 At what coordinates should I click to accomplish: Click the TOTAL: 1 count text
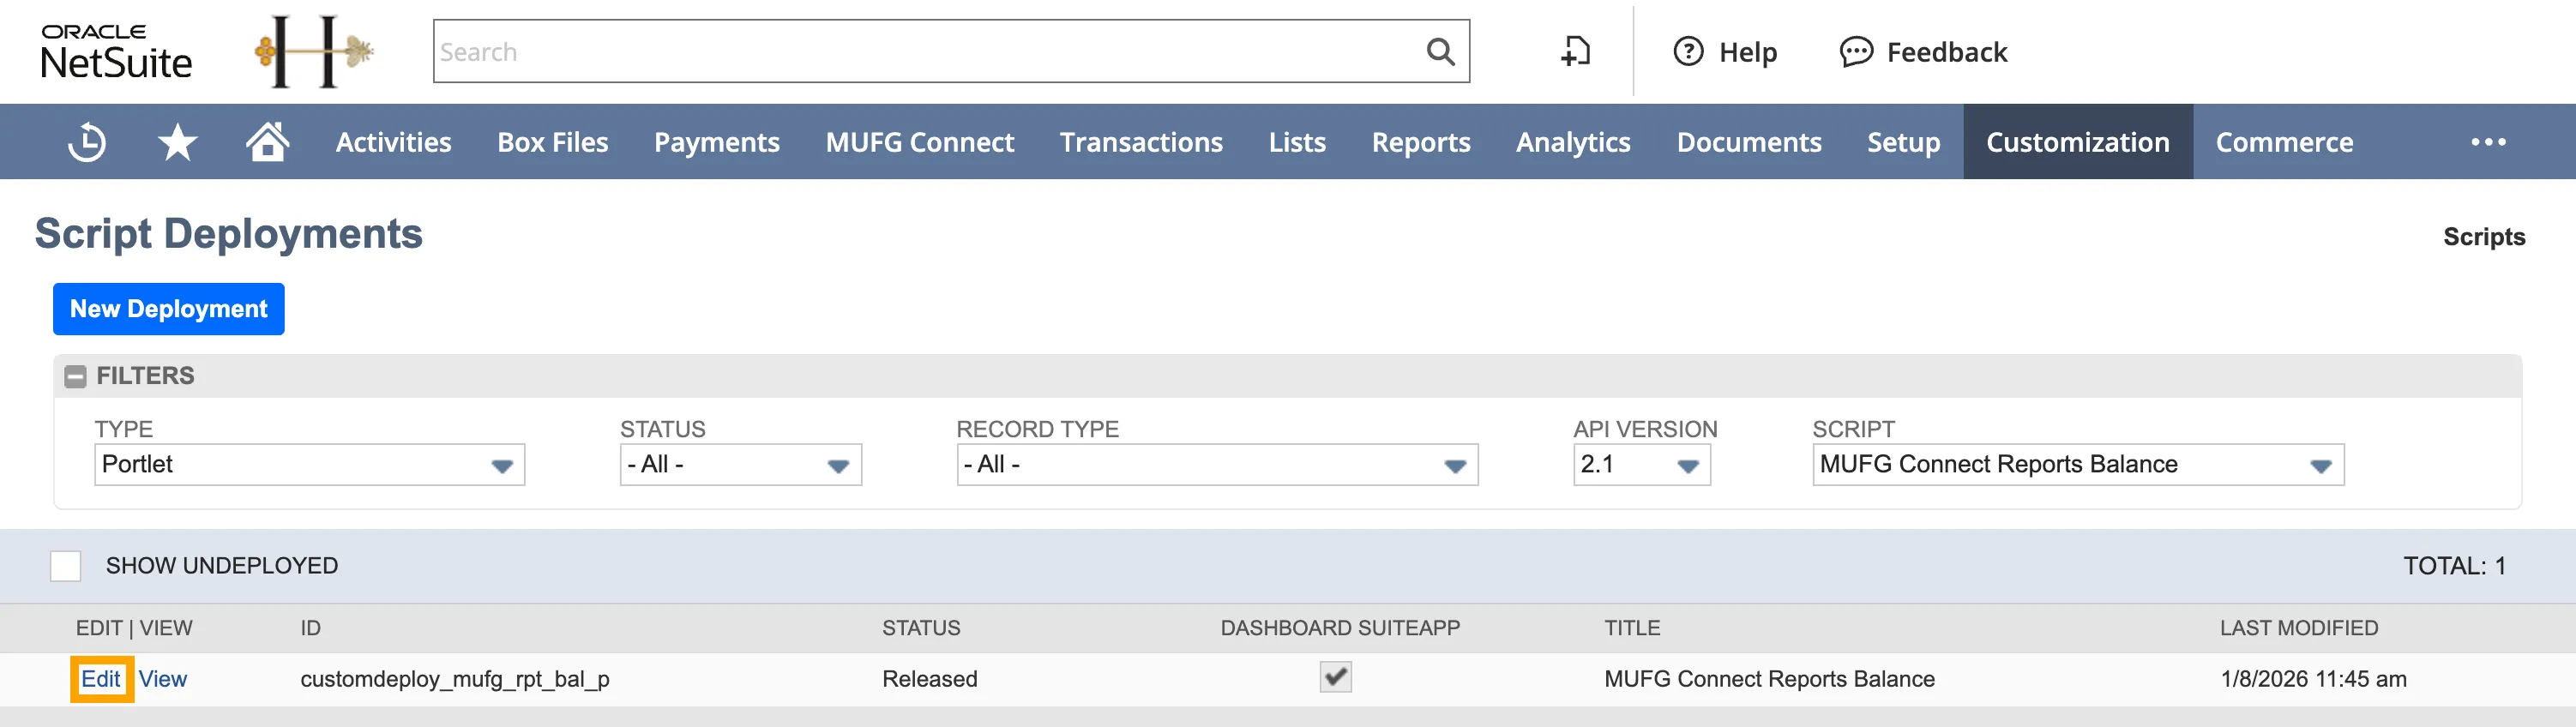[2454, 566]
